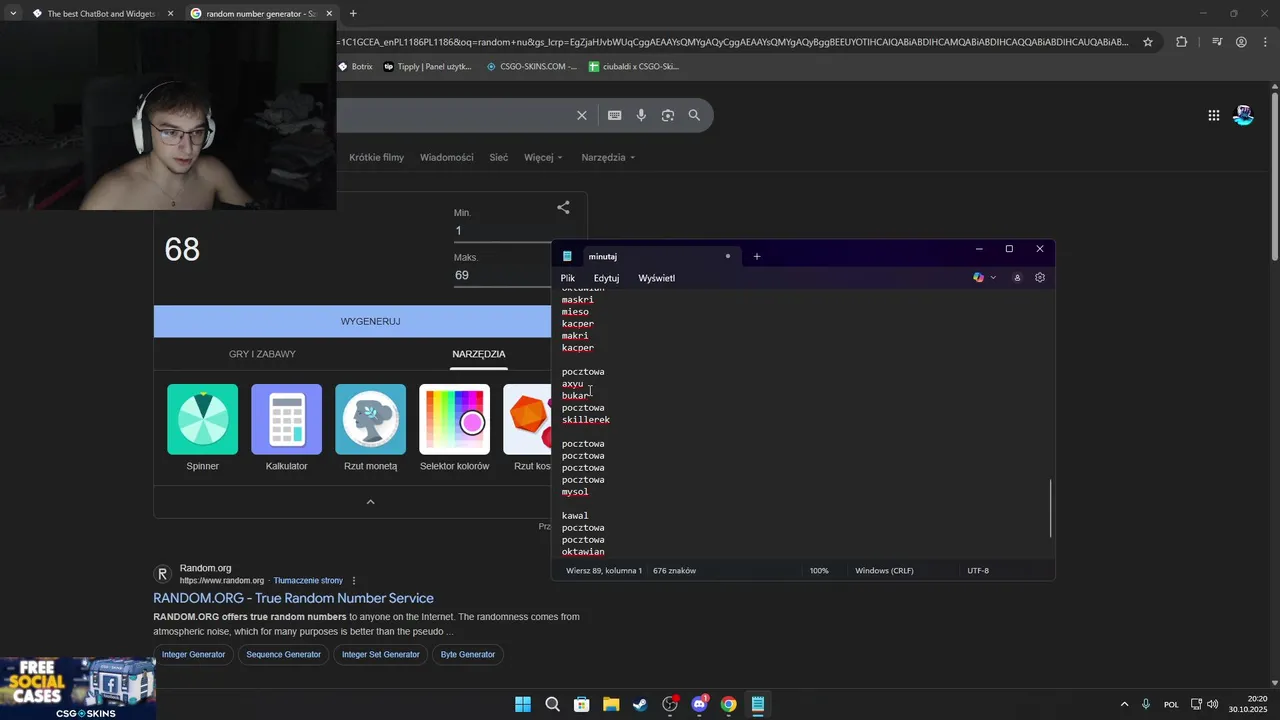Expand the Narzędzia search tools dropdown
This screenshot has width=1280, height=720.
608,157
